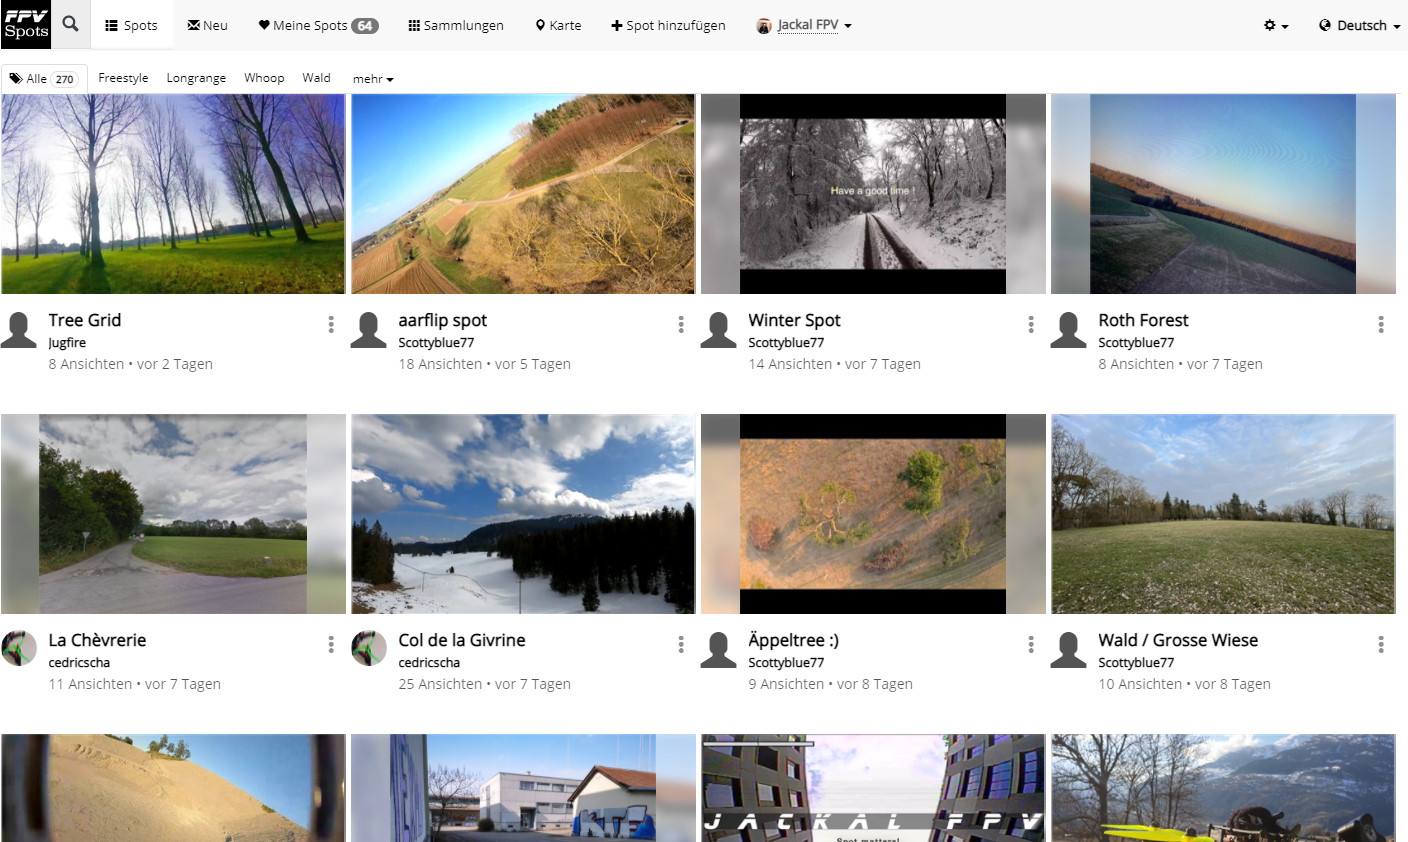Open the Spots list tab

click(x=131, y=25)
